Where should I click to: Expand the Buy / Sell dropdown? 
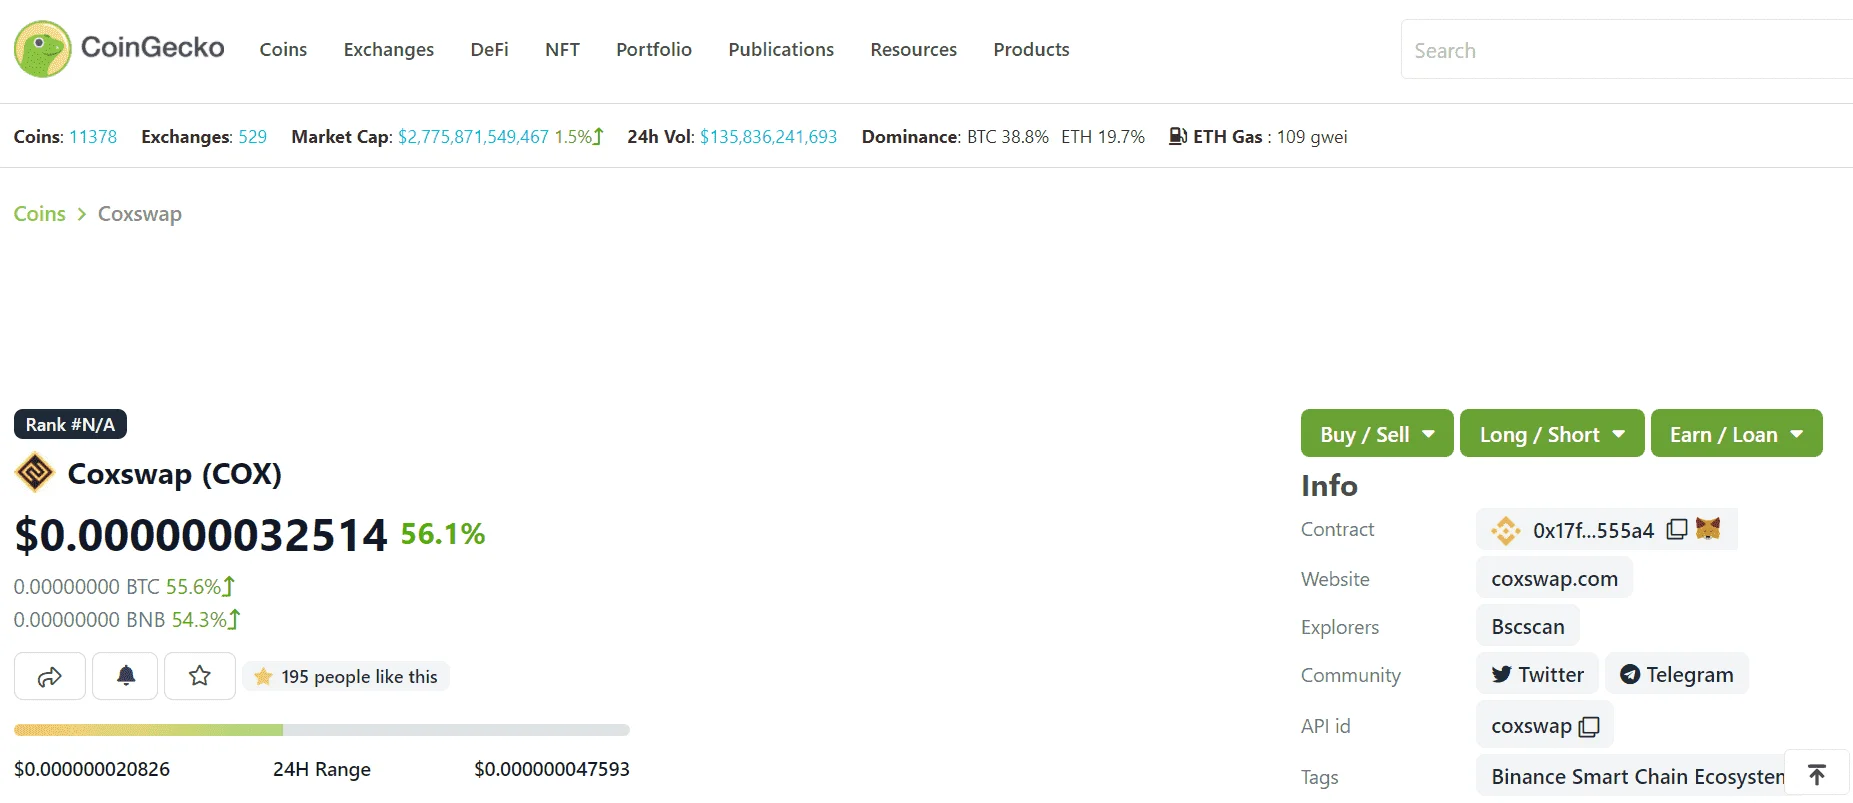pos(1377,434)
